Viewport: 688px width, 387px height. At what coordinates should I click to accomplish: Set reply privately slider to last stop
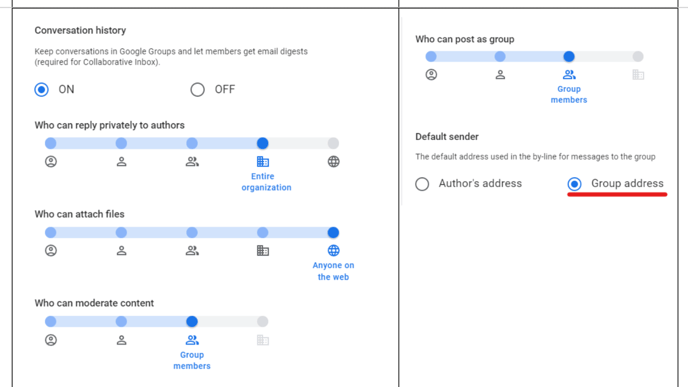click(333, 143)
